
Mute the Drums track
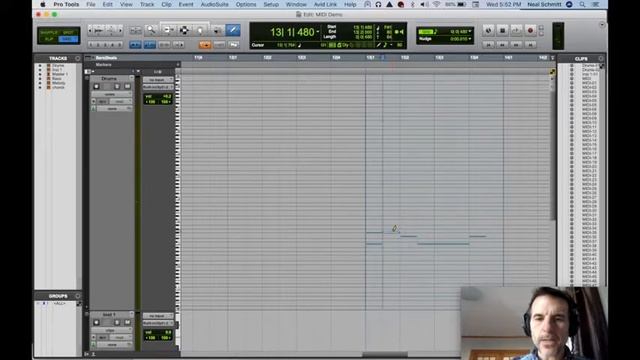point(127,87)
